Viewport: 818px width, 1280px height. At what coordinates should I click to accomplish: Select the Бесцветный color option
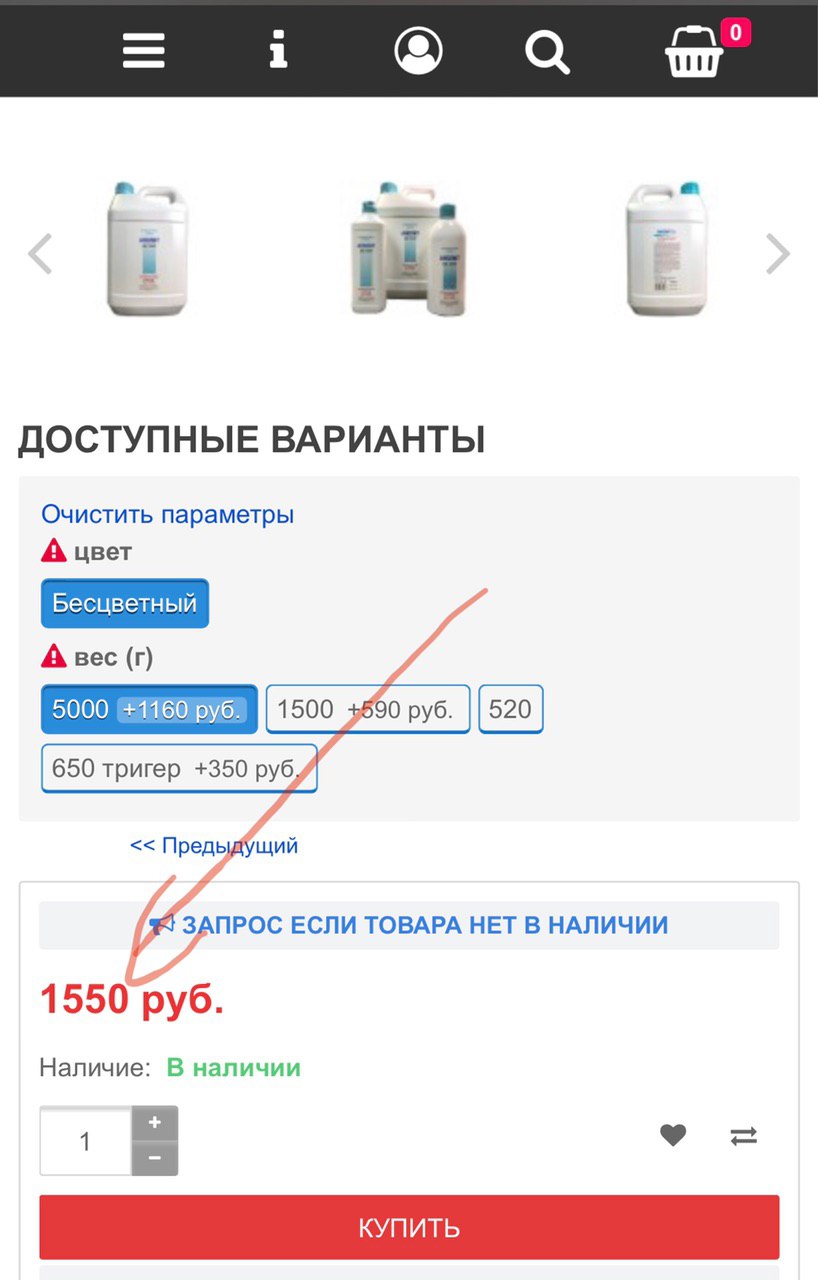[125, 603]
